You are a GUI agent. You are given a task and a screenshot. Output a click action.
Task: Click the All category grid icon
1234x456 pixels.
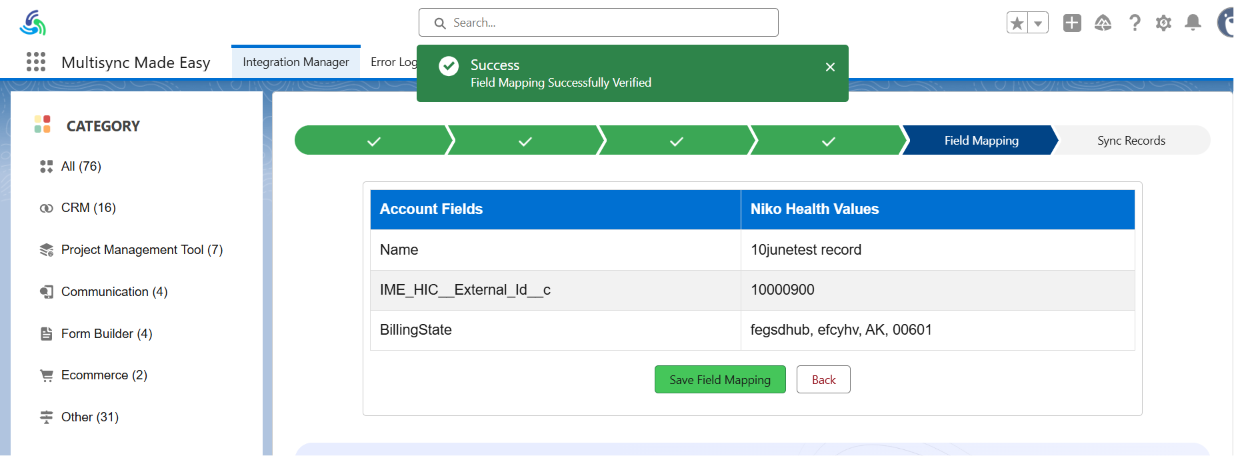pos(46,166)
